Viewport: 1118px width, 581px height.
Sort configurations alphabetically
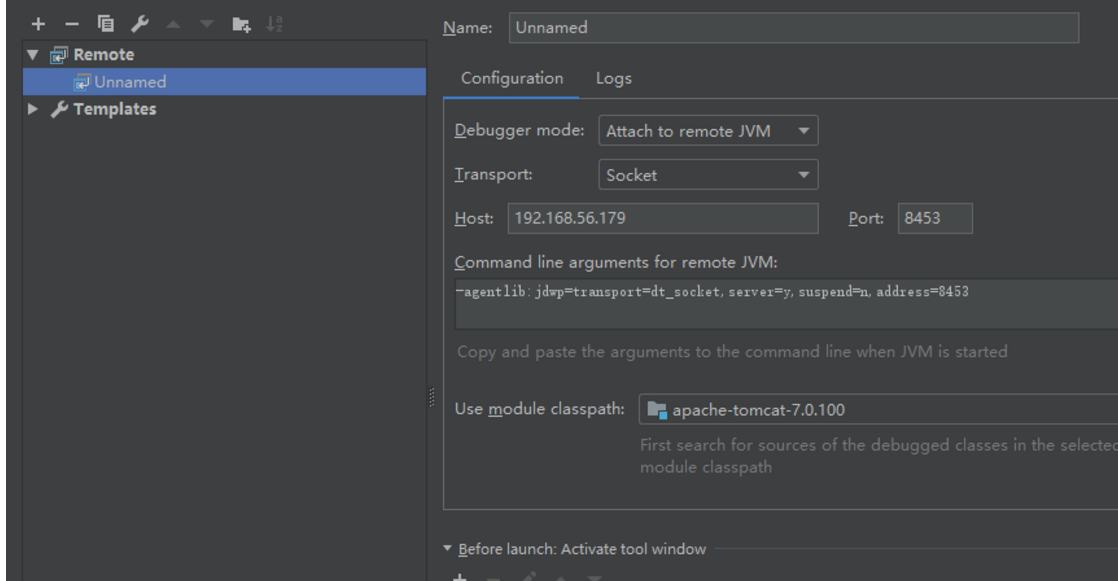click(275, 24)
